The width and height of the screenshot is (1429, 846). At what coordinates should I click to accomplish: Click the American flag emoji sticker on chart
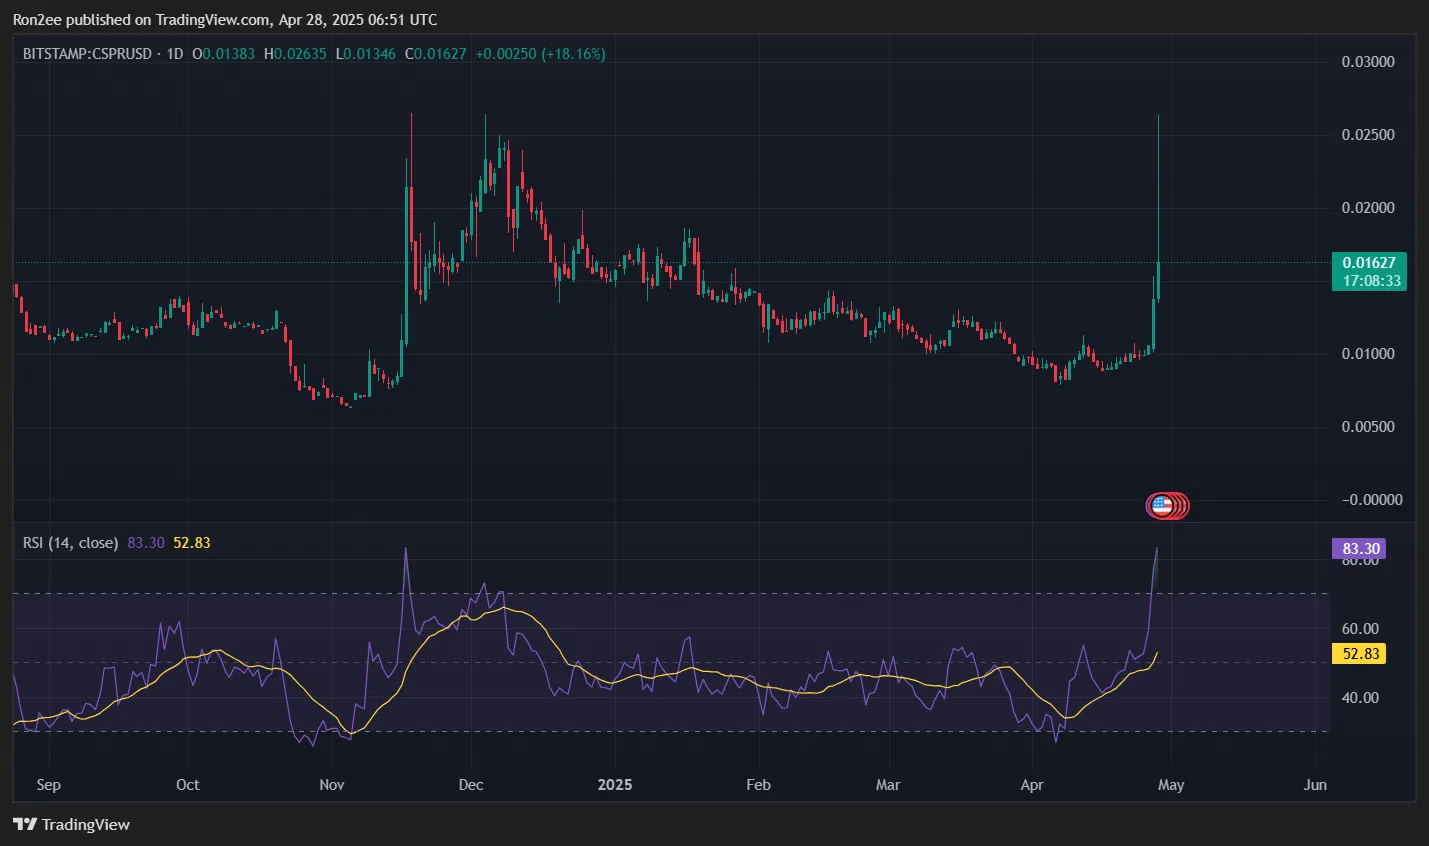coord(1167,506)
